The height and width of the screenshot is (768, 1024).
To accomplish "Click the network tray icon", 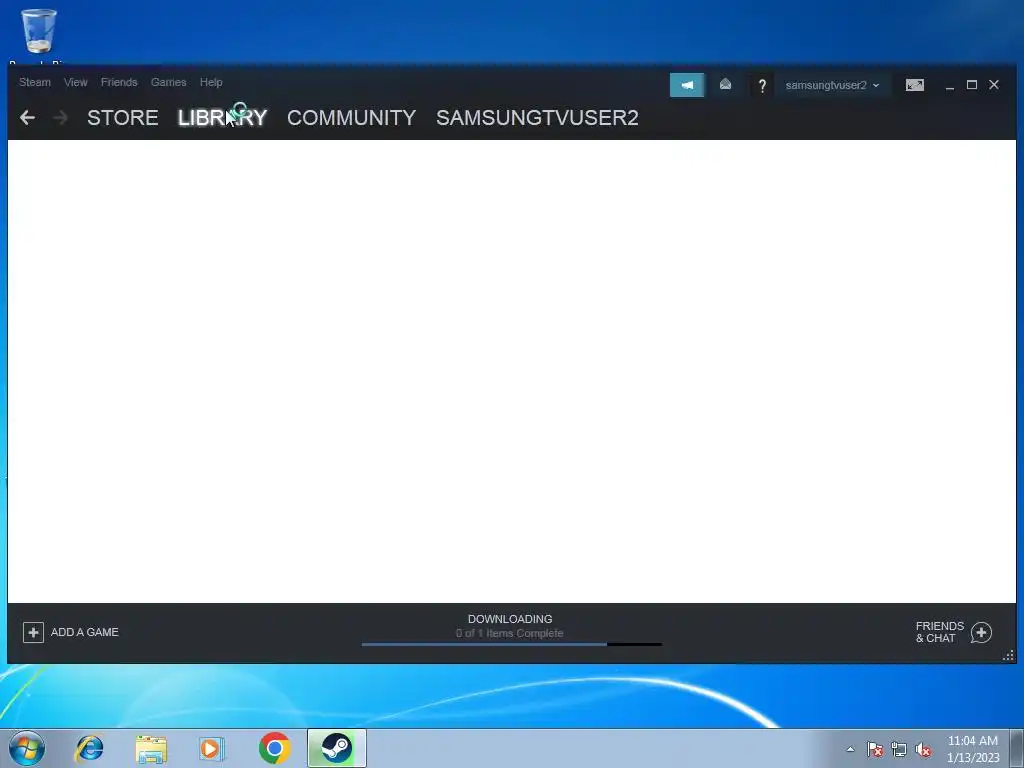I will (x=899, y=750).
